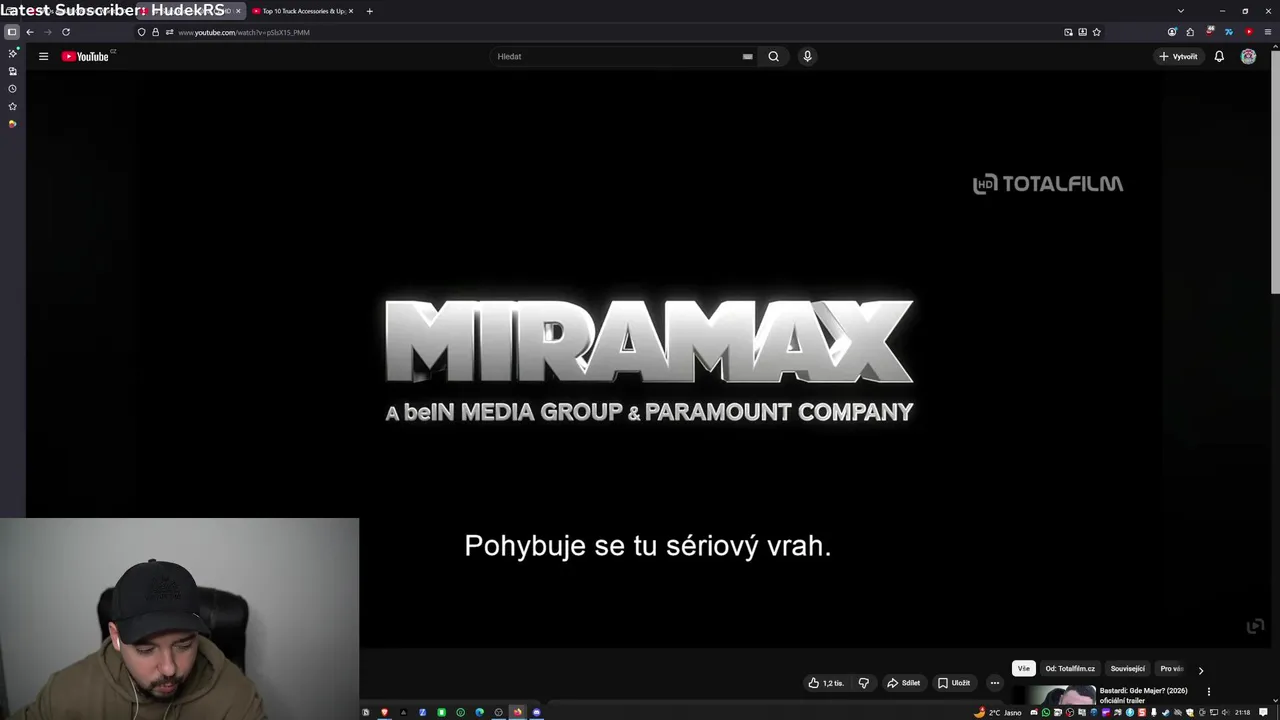
Task: Open options for Bastardi recommended video
Action: coord(1208,691)
